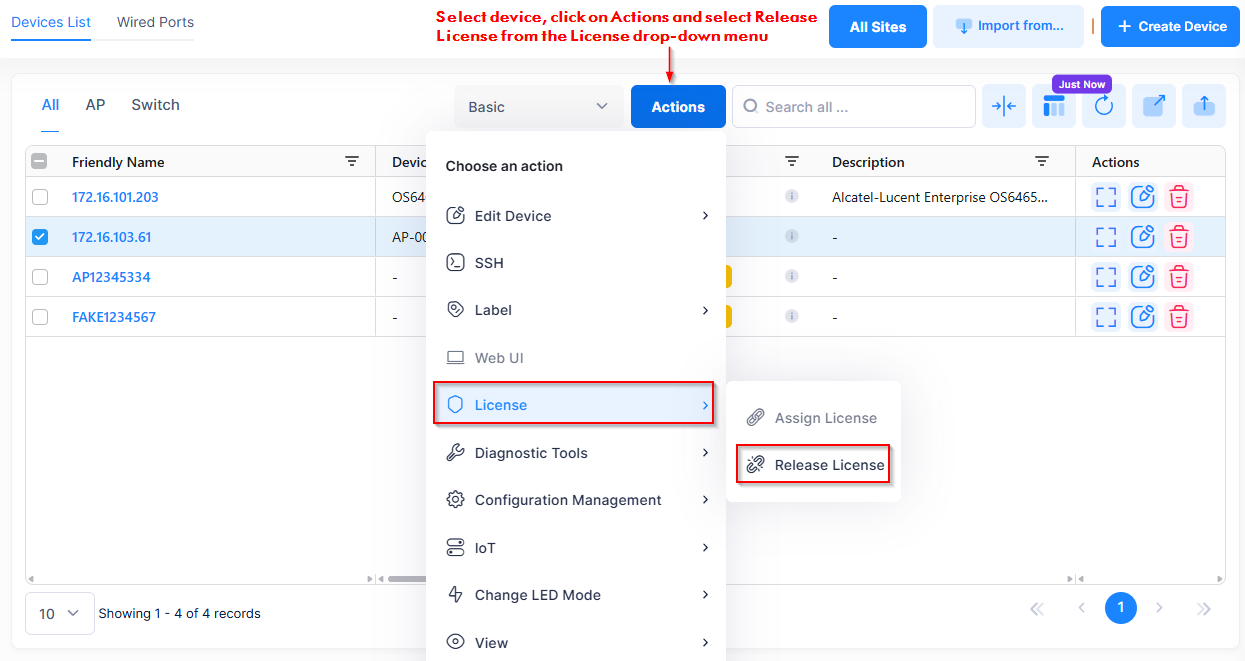Open the Basic view dropdown

538,107
